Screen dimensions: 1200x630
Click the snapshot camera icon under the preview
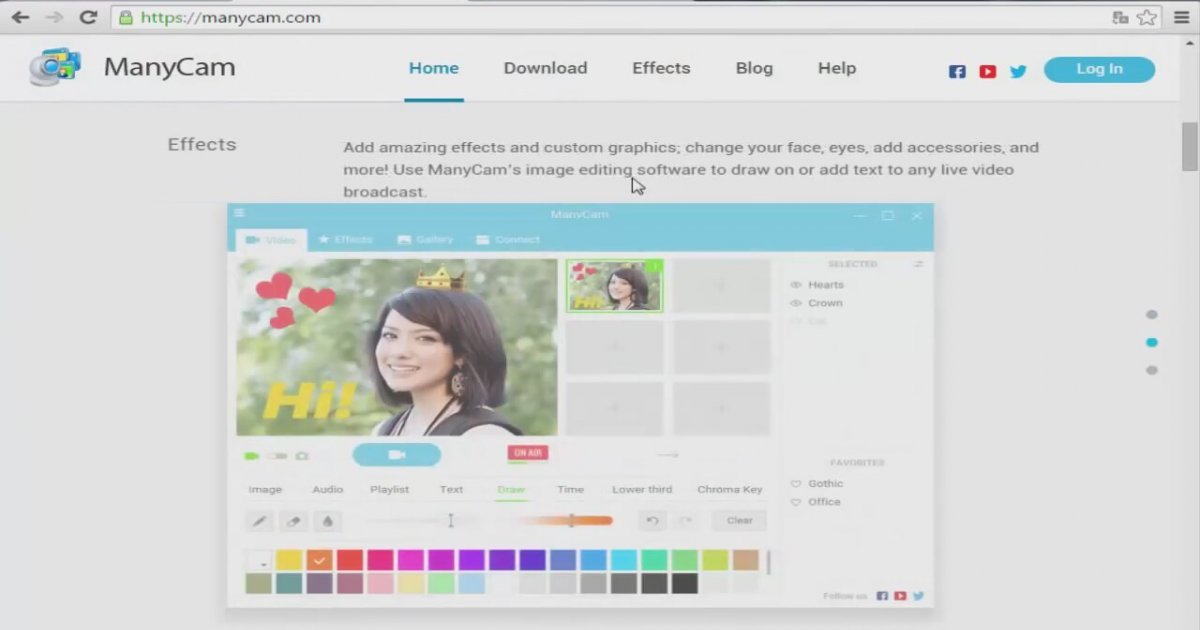point(302,456)
